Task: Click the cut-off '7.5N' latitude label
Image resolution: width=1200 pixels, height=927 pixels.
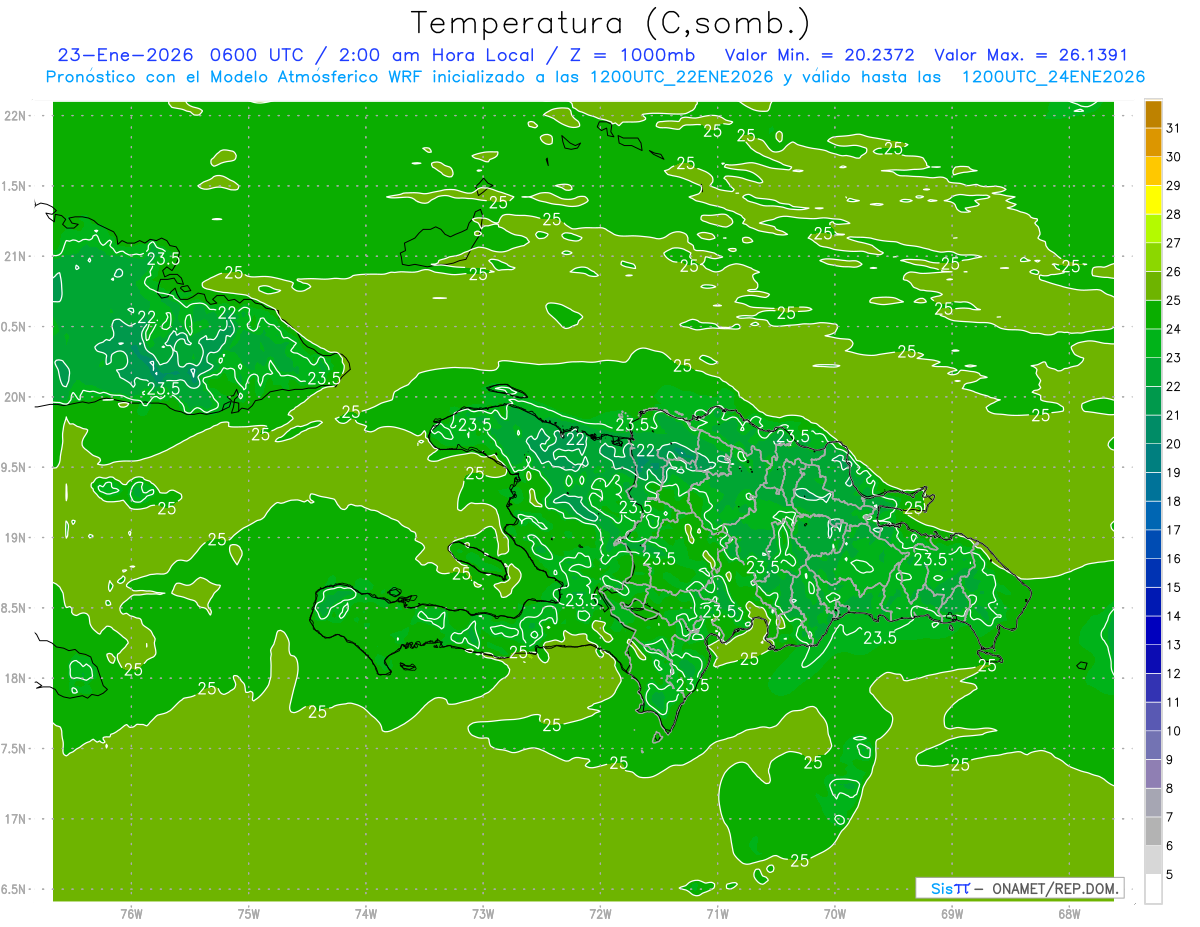Action: 14,749
